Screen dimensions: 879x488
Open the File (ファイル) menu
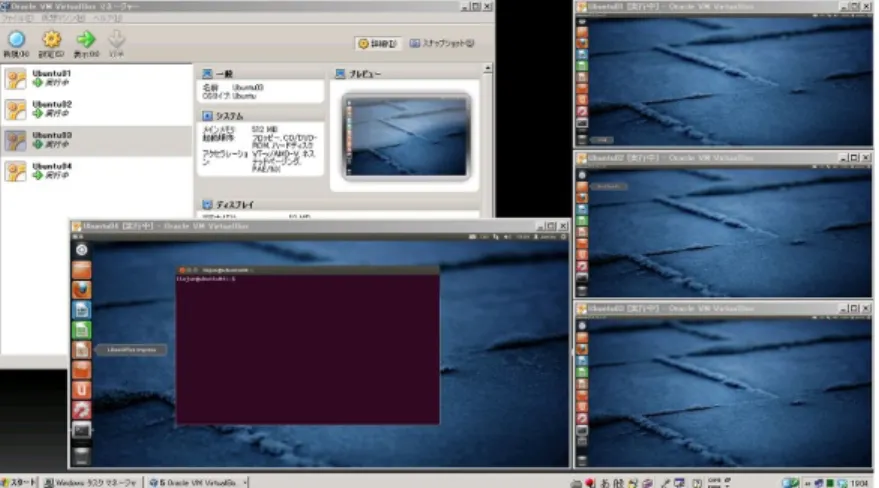(x=18, y=18)
